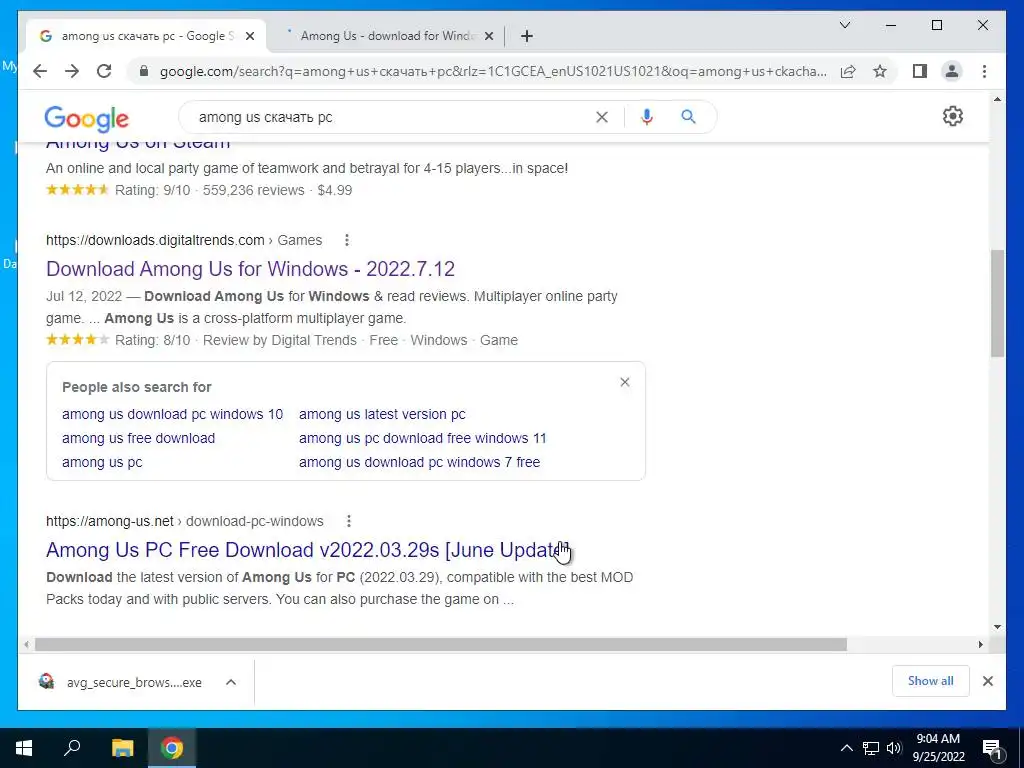1024x768 pixels.
Task: Go forward to the next page
Action: pyautogui.click(x=72, y=71)
